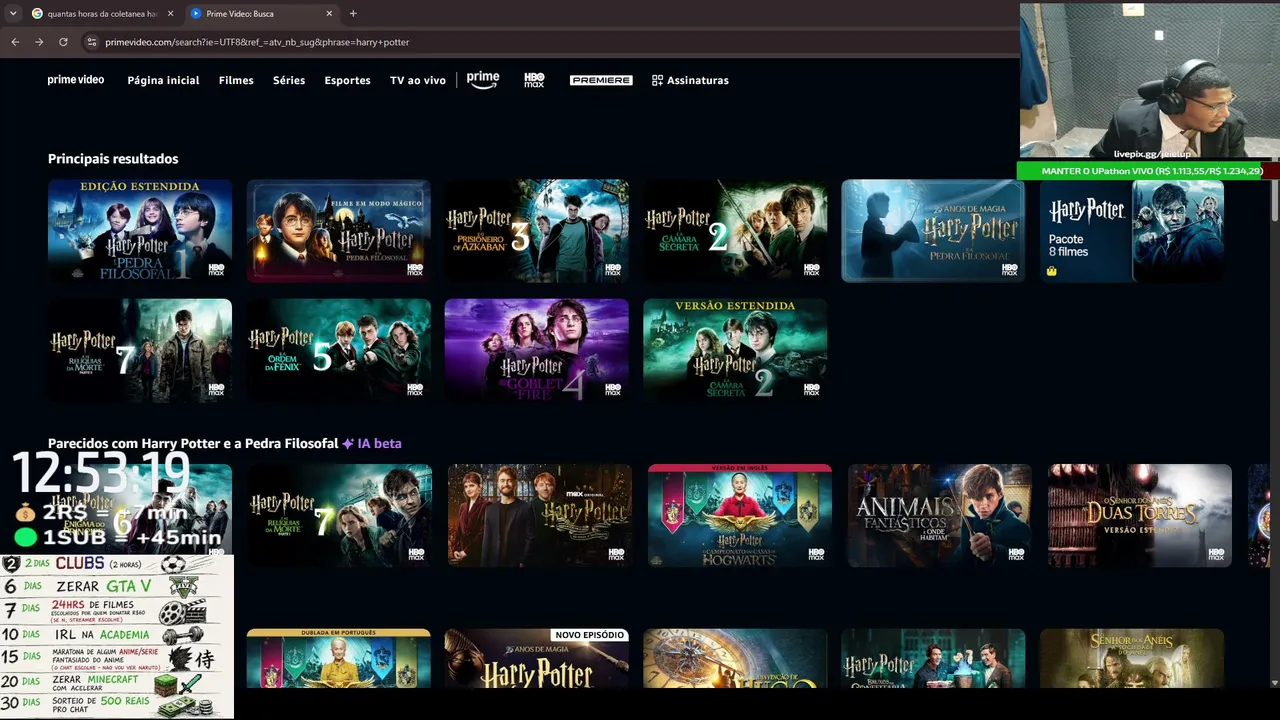Click the page vertical scrollbar

click(1275, 200)
